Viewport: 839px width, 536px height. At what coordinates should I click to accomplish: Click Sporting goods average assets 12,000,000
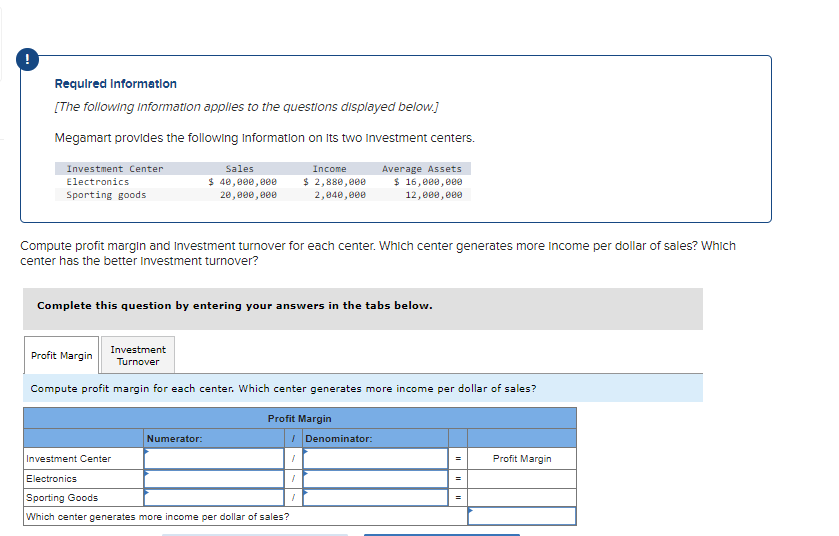(x=433, y=195)
